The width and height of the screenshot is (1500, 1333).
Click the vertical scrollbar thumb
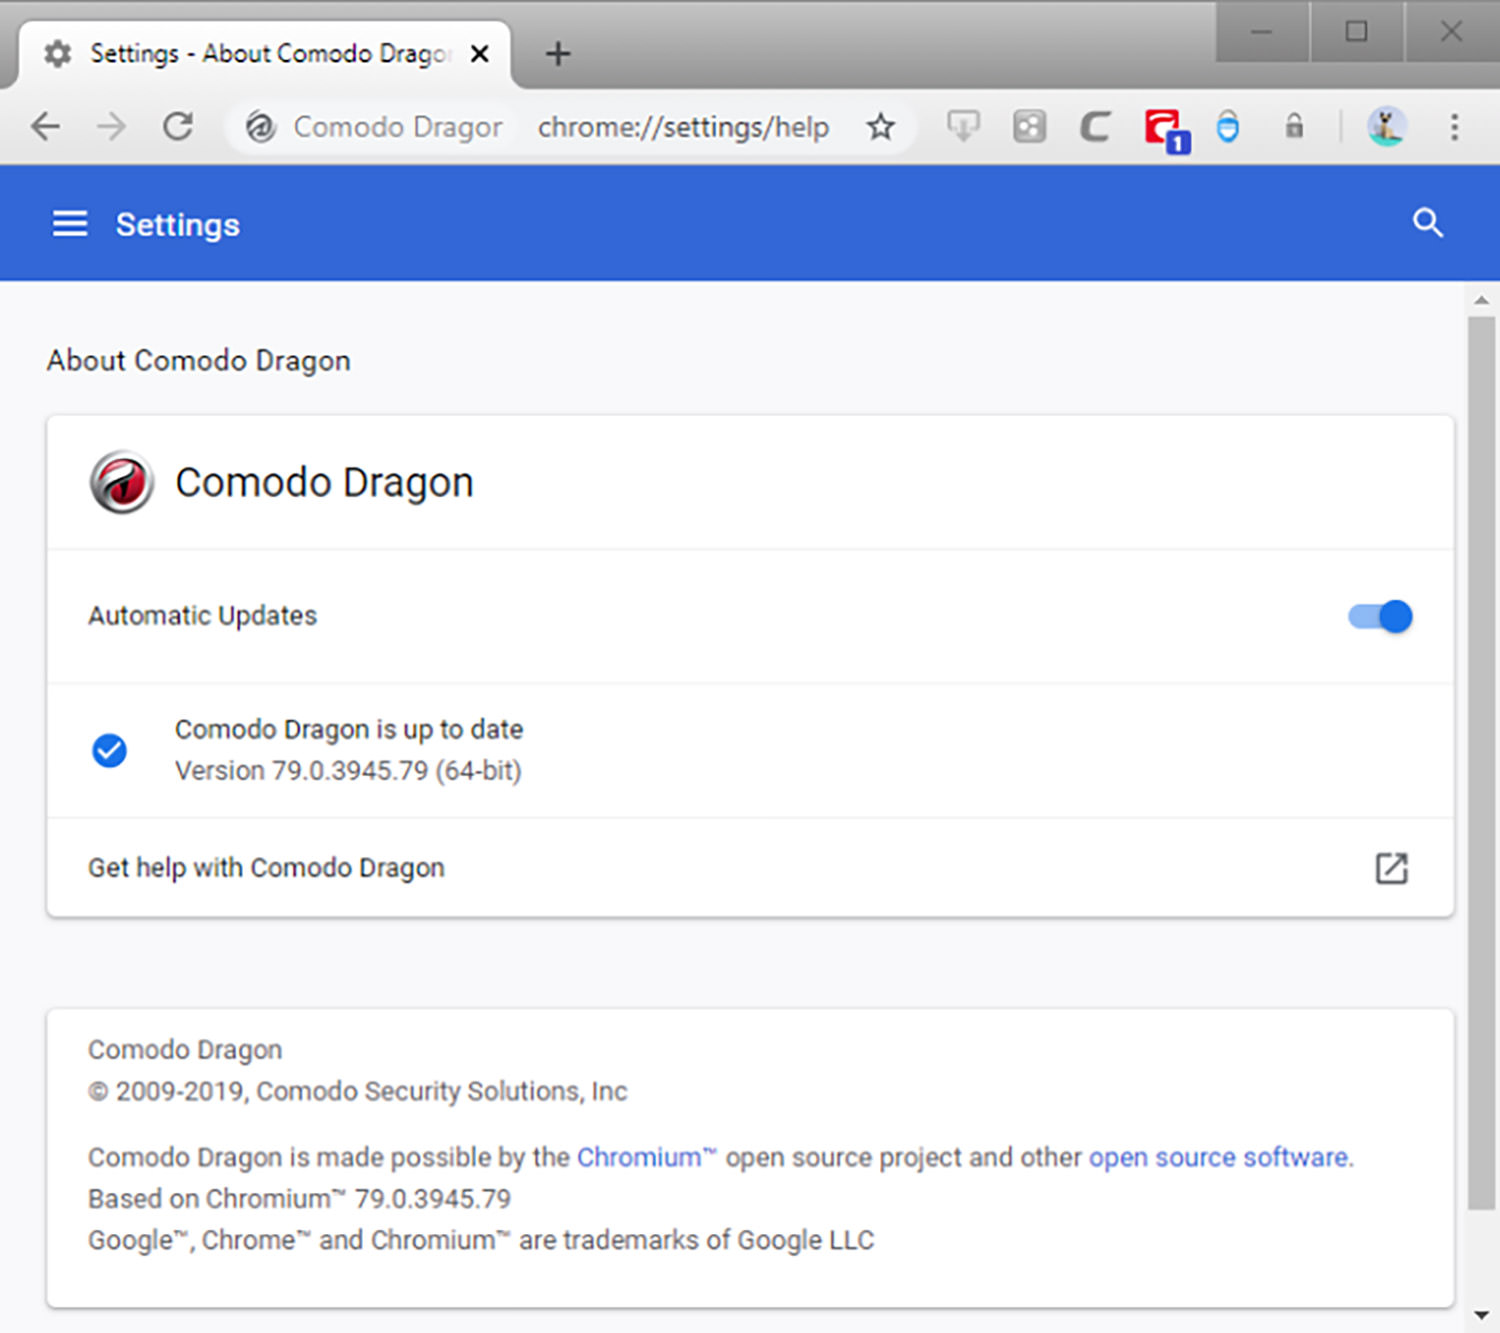point(1481,763)
